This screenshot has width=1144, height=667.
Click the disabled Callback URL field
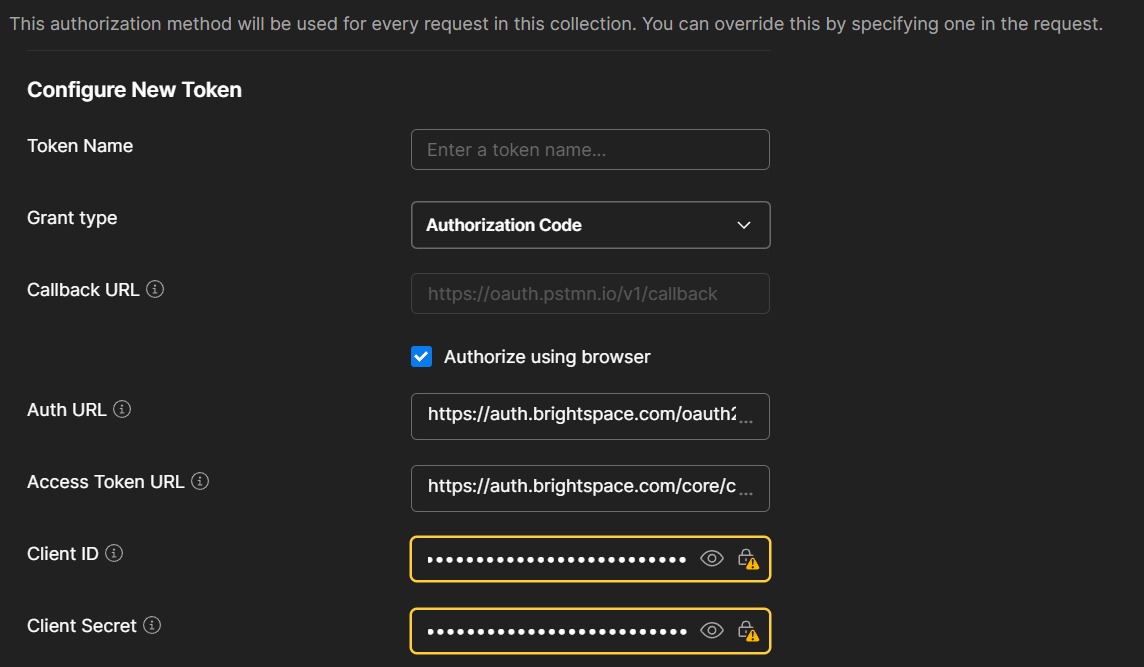tap(590, 294)
